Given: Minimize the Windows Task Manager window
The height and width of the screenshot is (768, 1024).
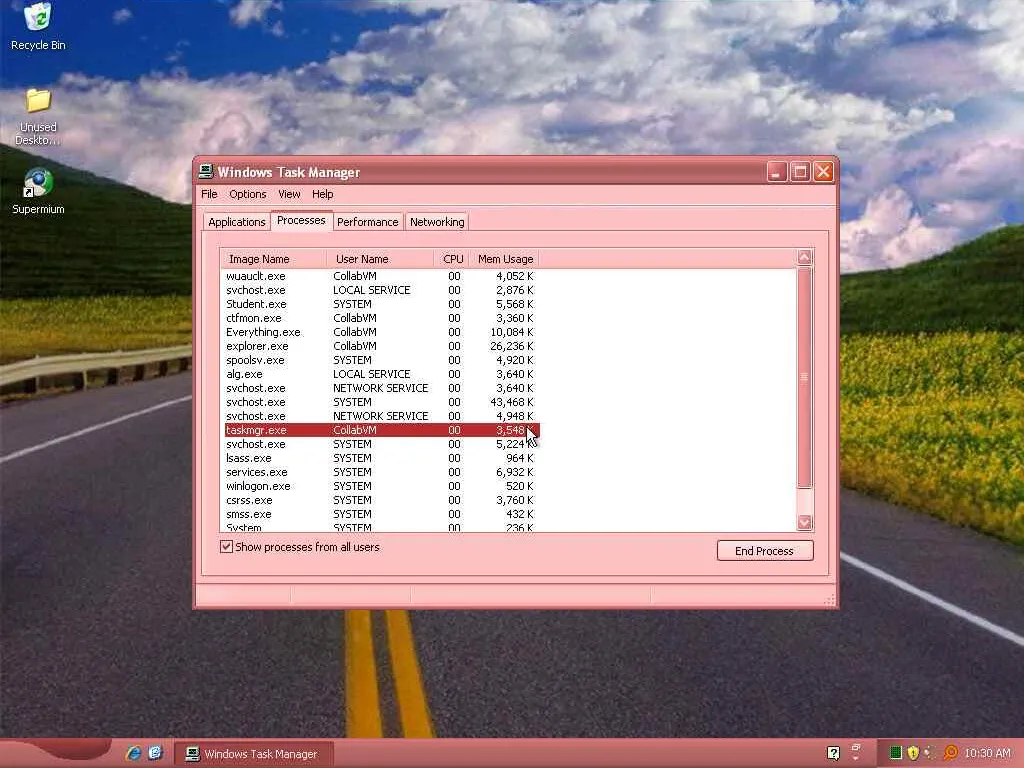Looking at the screenshot, I should [776, 172].
